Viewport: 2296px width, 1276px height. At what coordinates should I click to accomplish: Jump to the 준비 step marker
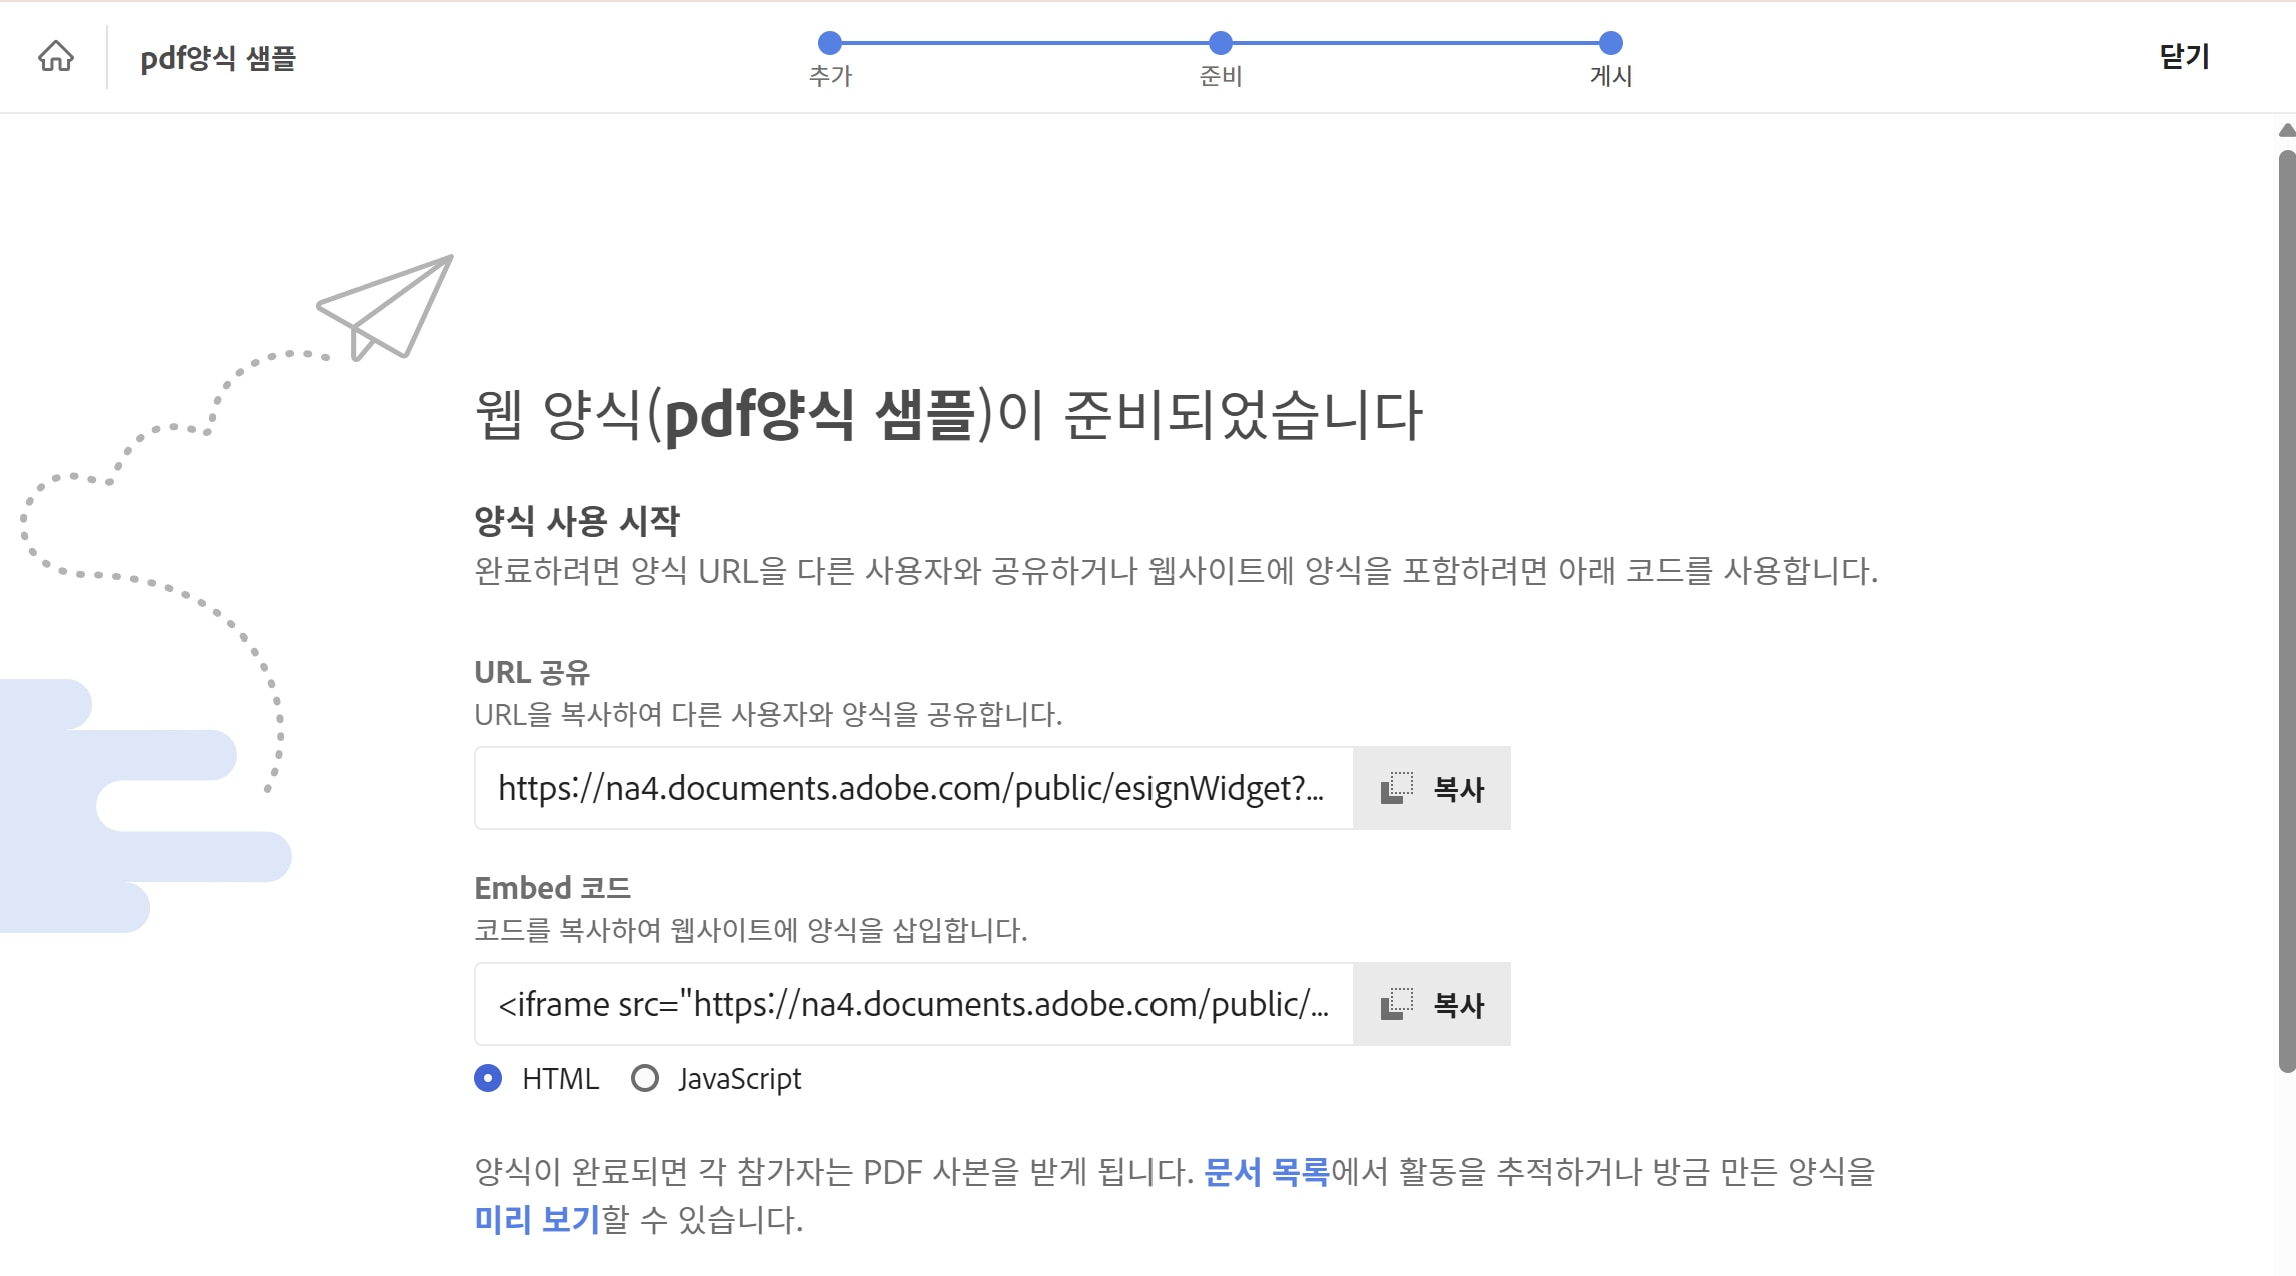[x=1220, y=43]
